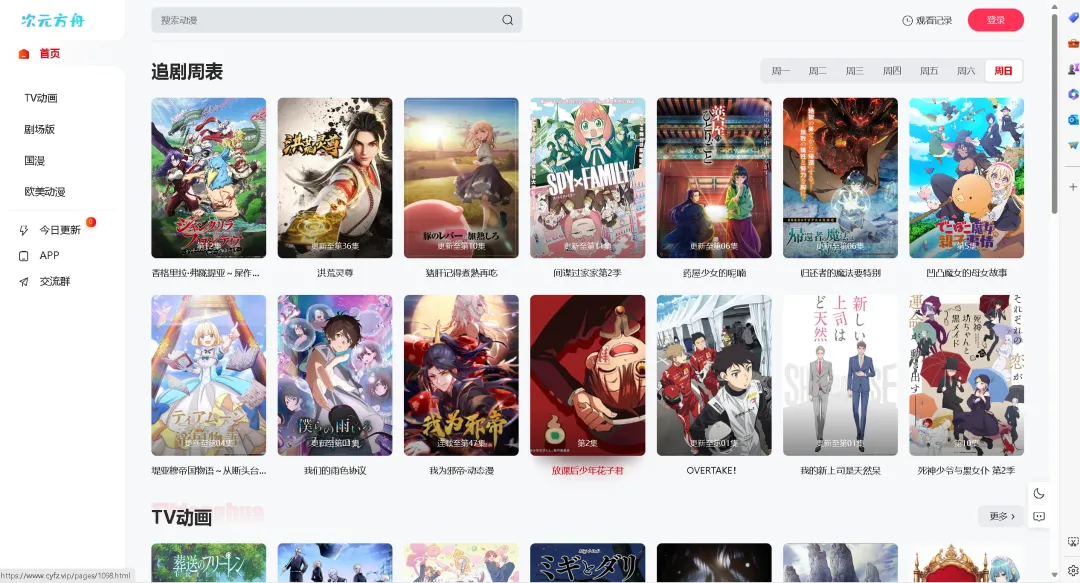Open the 洪荒灵尊 poster
The image size is (1080, 583).
[x=335, y=178]
